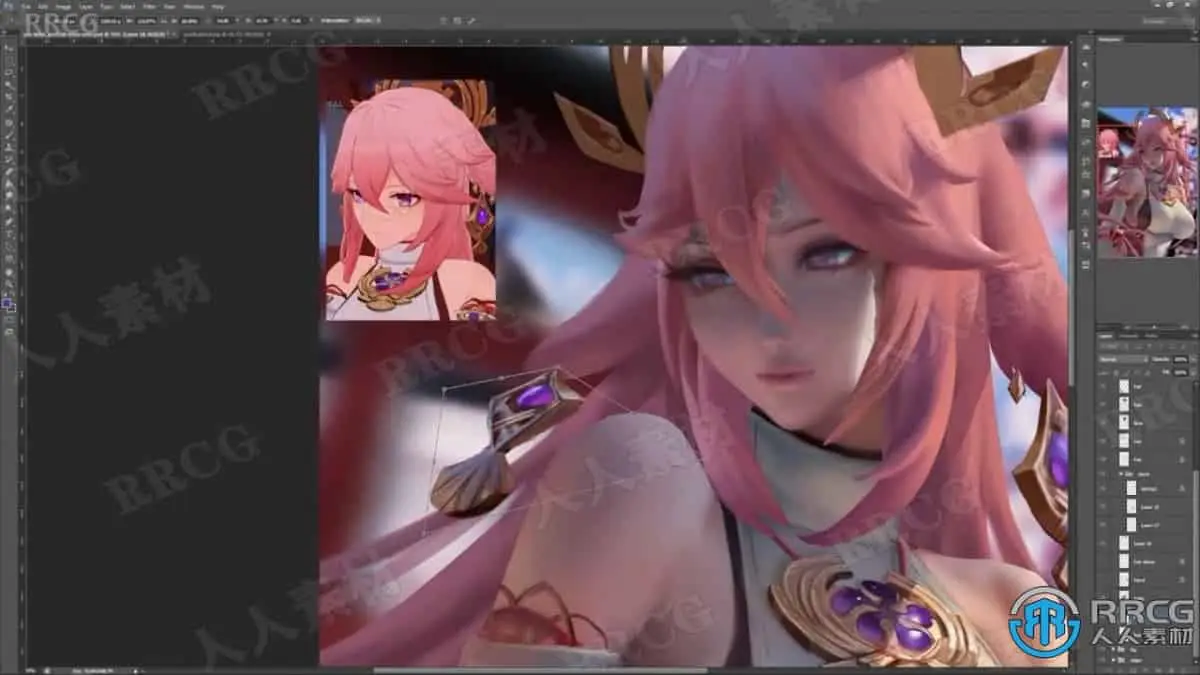Open the layer blend mode dropdown
This screenshot has height=675, width=1200.
pos(1123,359)
